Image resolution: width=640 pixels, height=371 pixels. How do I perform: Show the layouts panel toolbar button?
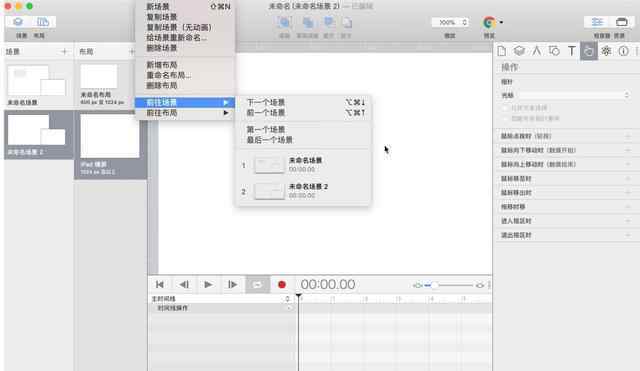point(42,22)
